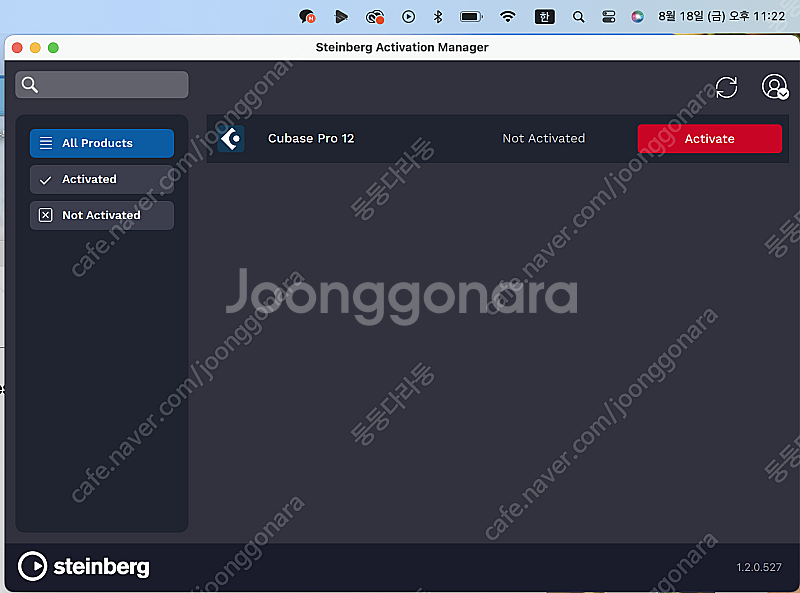Click the Not Activated status of Cubase Pro 12

pyautogui.click(x=543, y=138)
